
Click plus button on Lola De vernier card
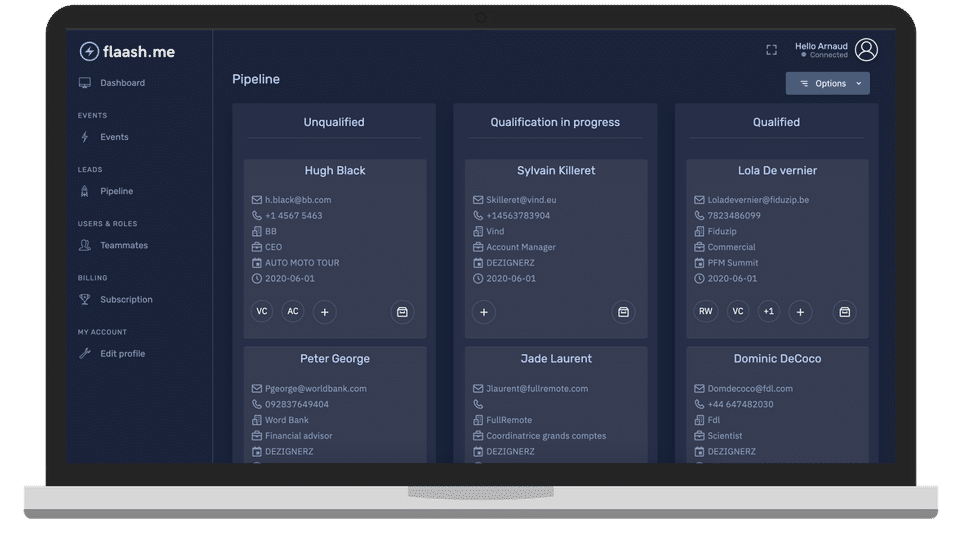pos(800,312)
